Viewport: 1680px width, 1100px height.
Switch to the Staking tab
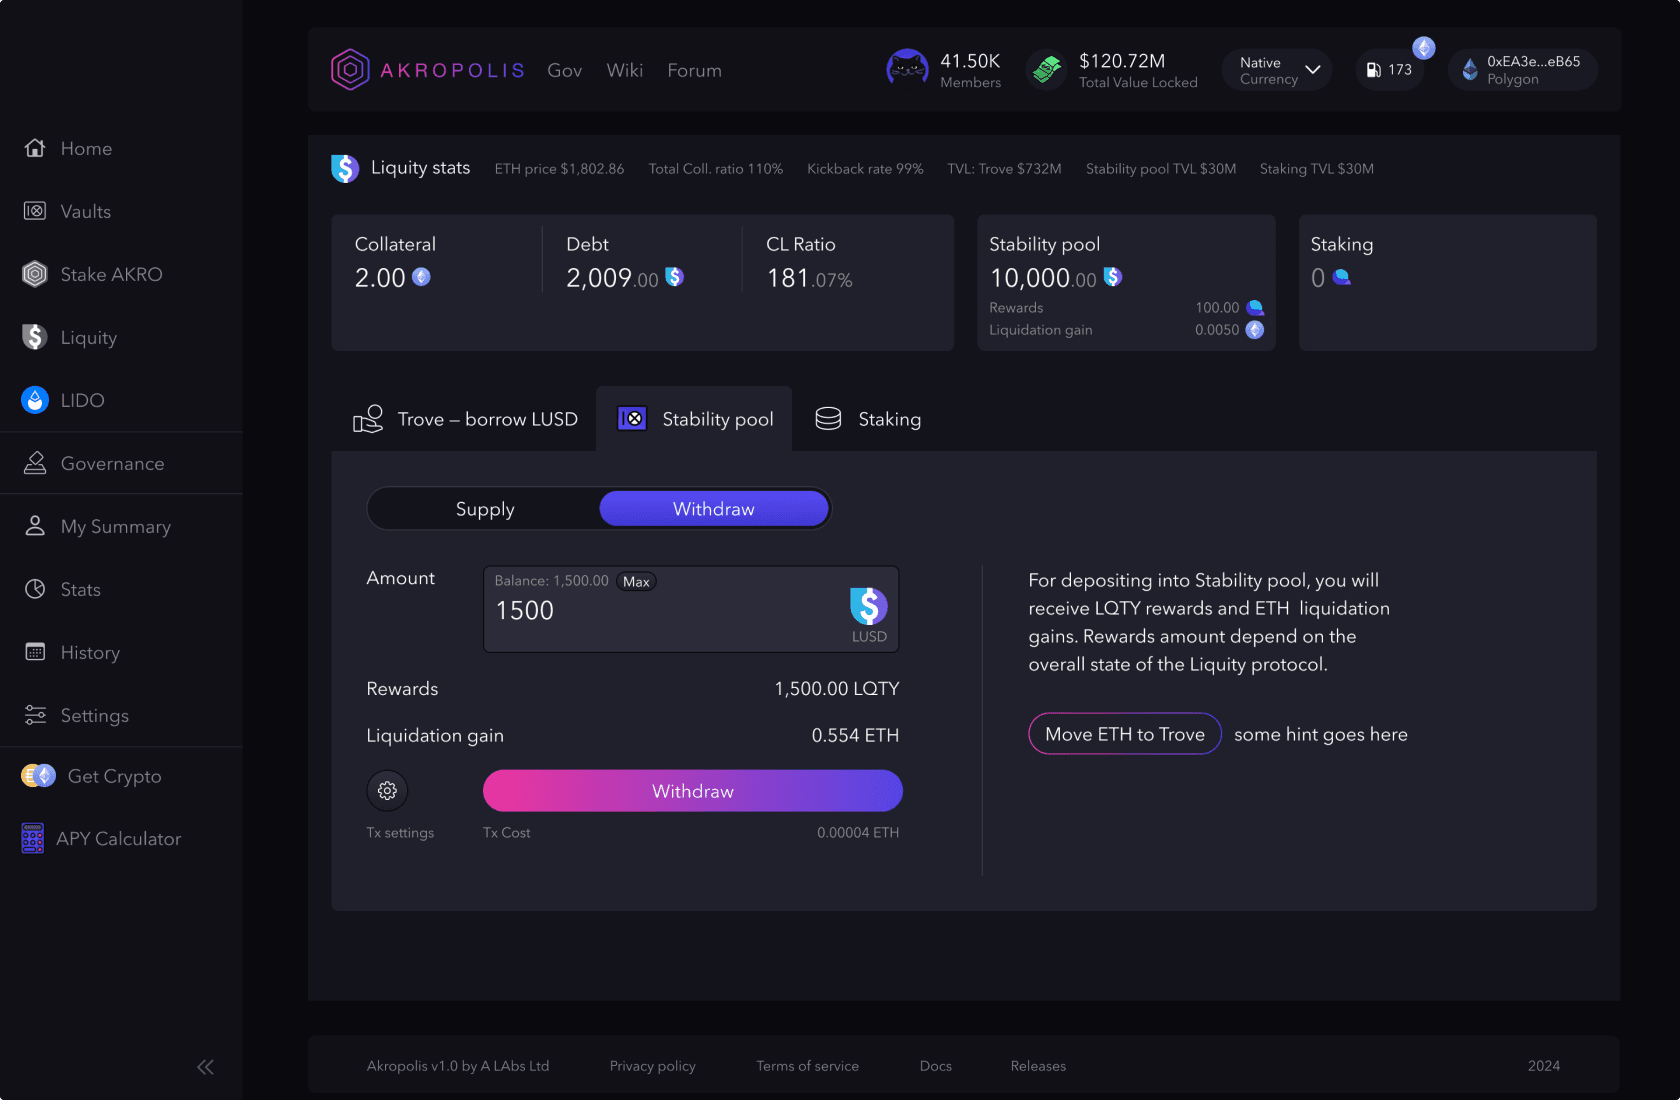point(868,419)
